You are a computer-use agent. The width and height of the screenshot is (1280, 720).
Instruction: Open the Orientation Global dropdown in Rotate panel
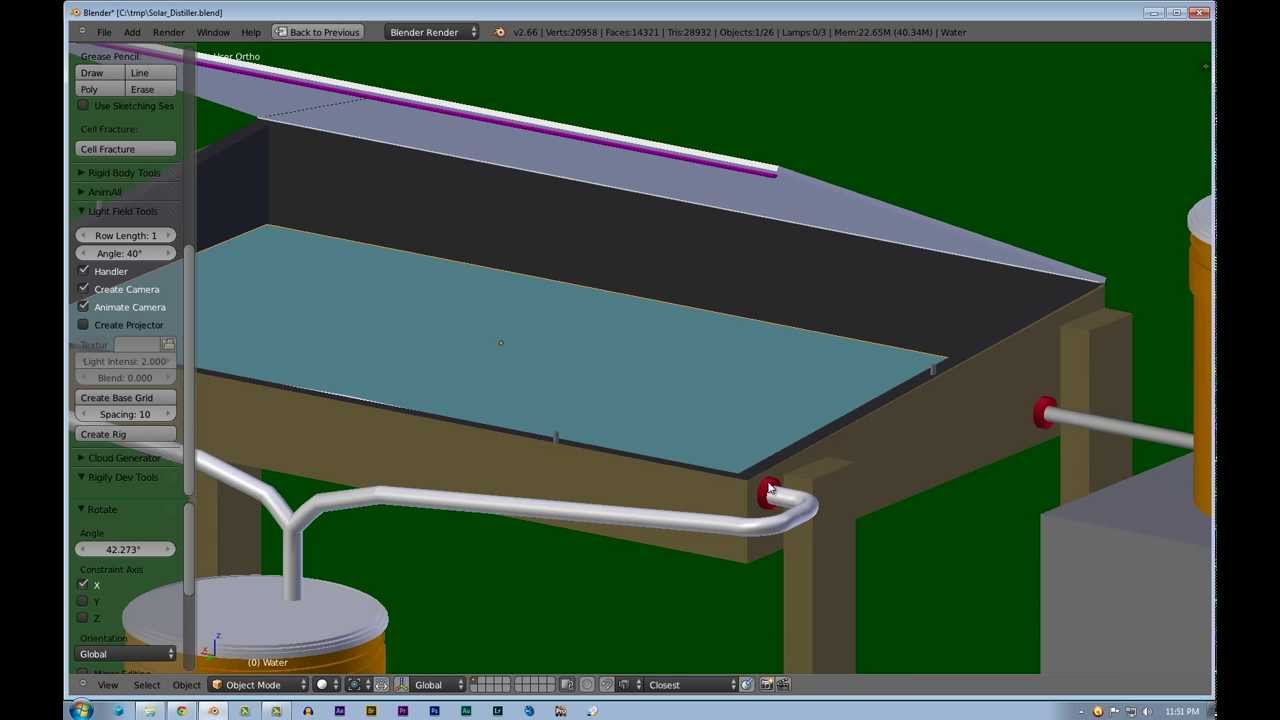(x=126, y=654)
